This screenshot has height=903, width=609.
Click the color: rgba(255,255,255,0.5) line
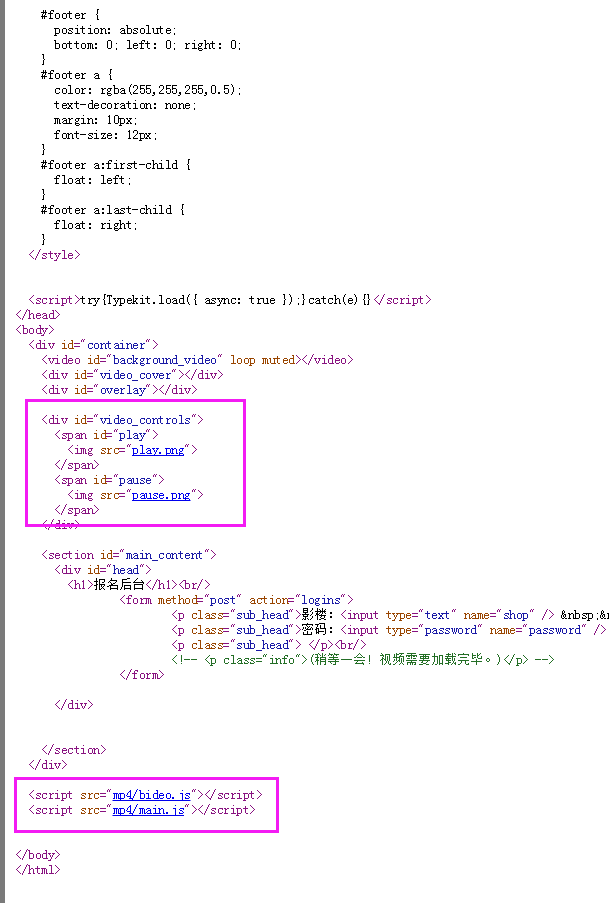[x=148, y=90]
